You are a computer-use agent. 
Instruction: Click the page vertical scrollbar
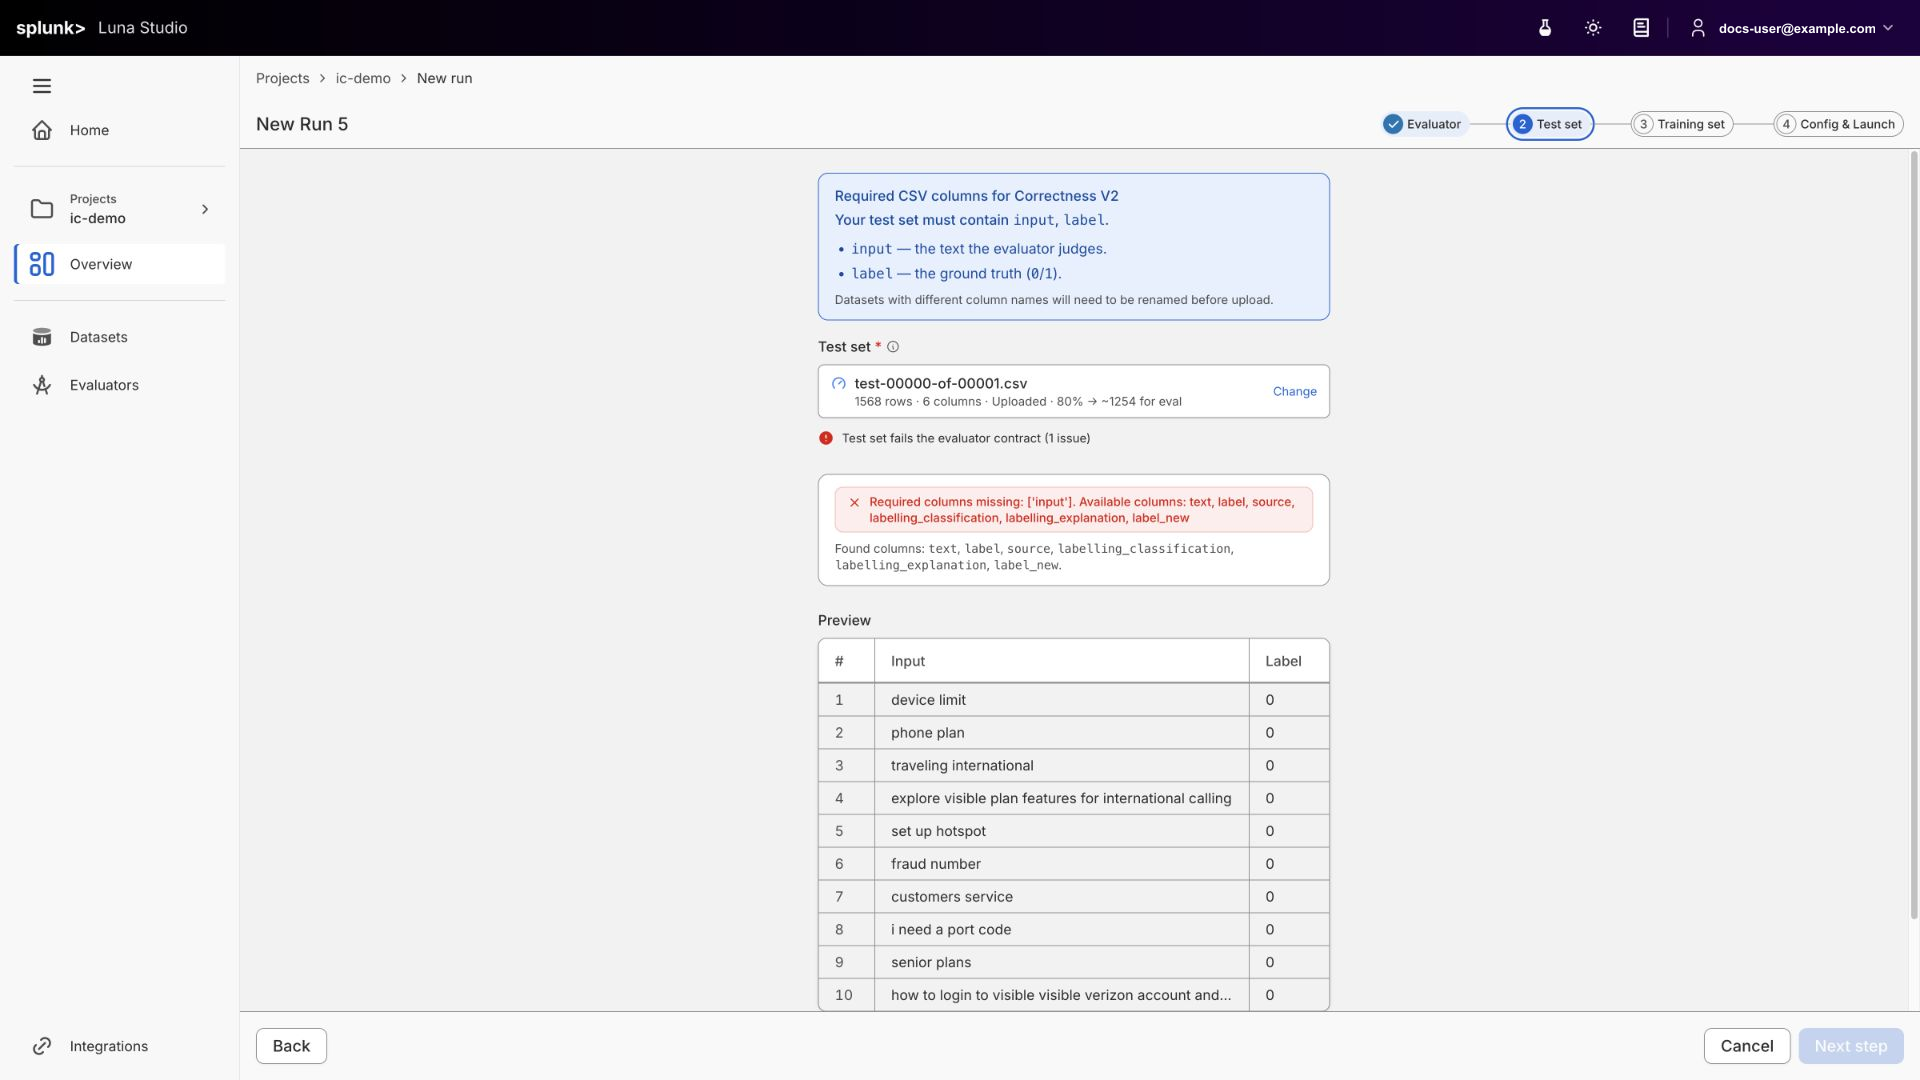point(1914,535)
